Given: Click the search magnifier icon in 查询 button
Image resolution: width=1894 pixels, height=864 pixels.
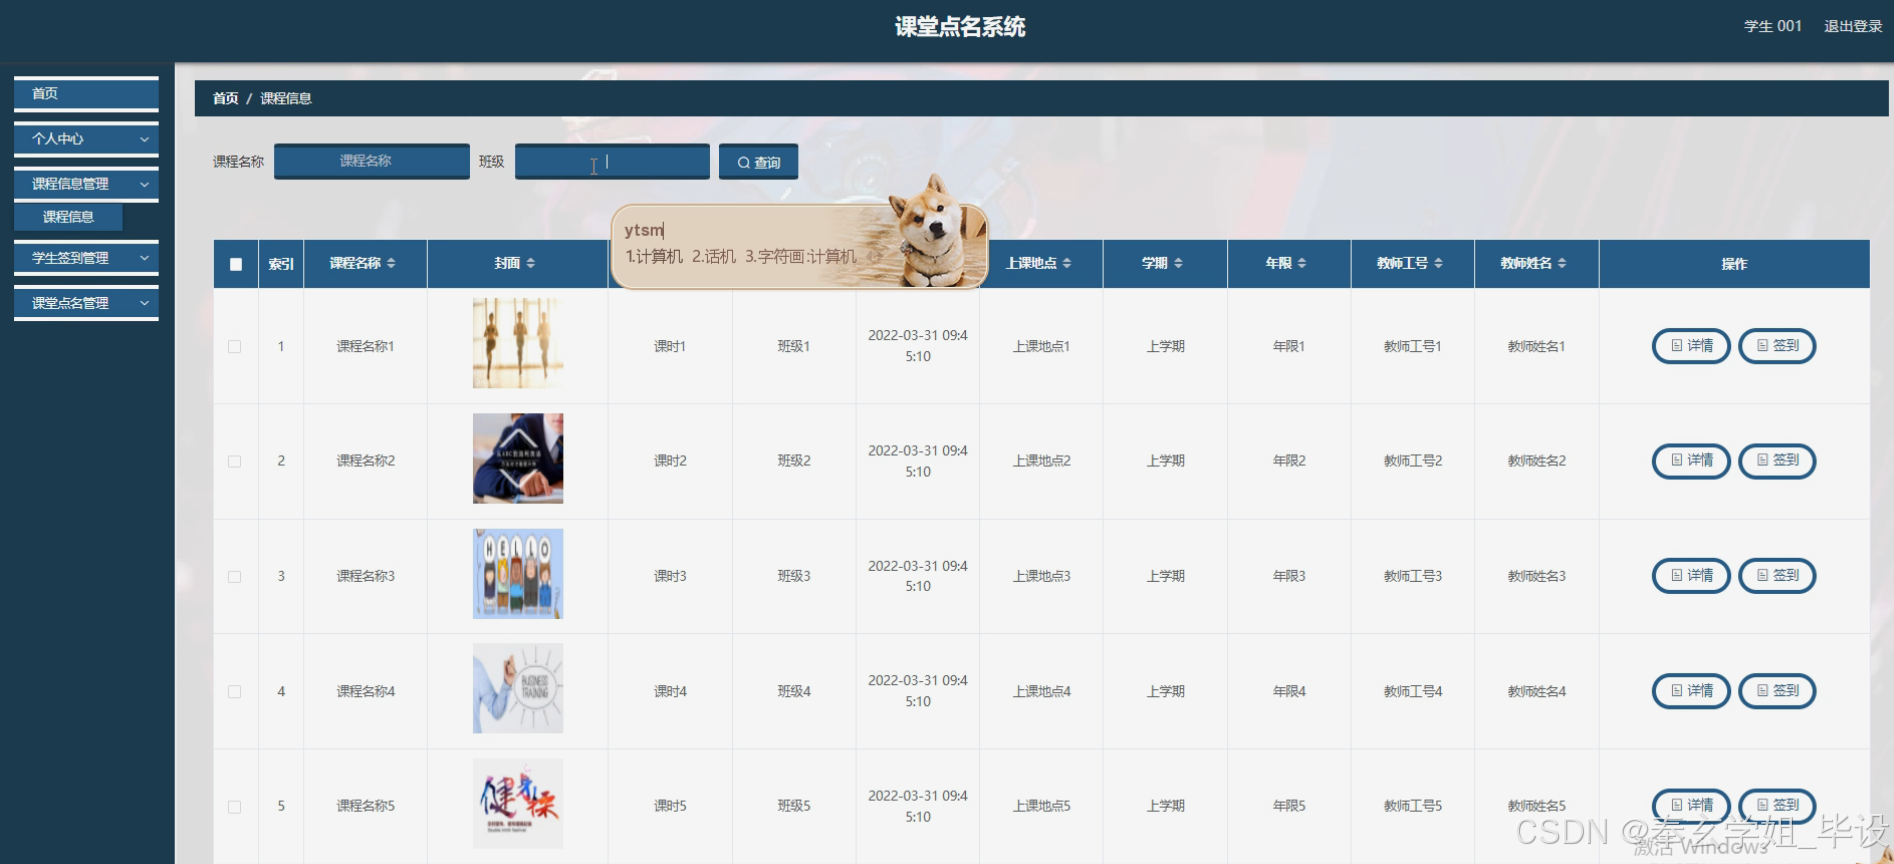Looking at the screenshot, I should pyautogui.click(x=743, y=162).
